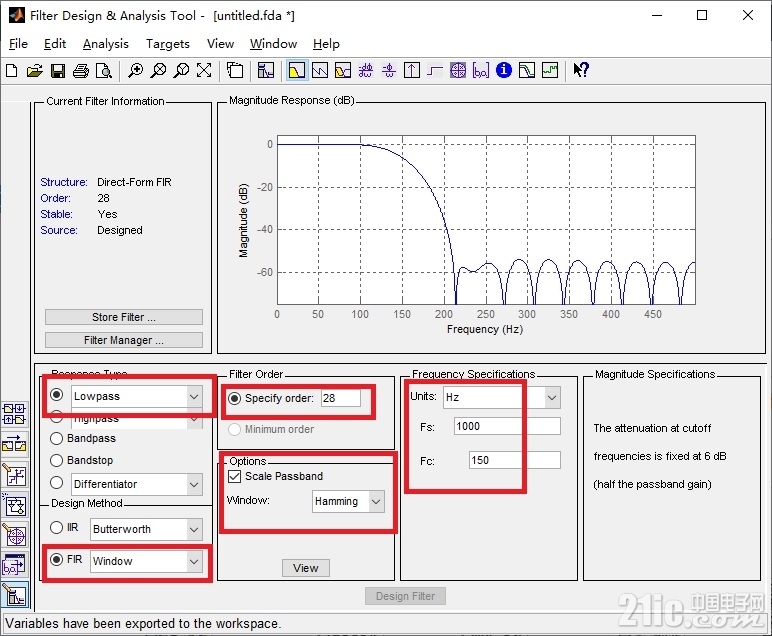Click the View button under Options
772x636 pixels.
(306, 568)
